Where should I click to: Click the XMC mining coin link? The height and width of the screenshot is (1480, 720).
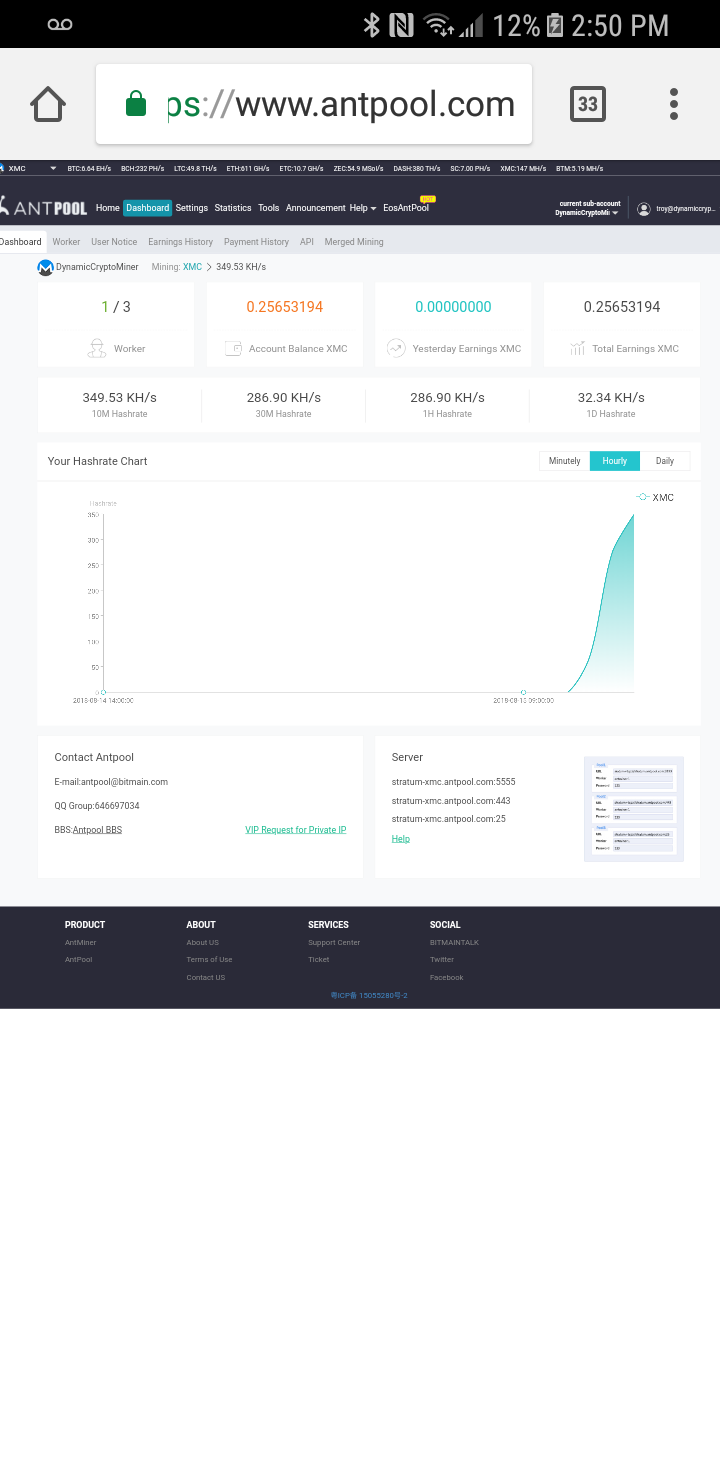pos(192,267)
